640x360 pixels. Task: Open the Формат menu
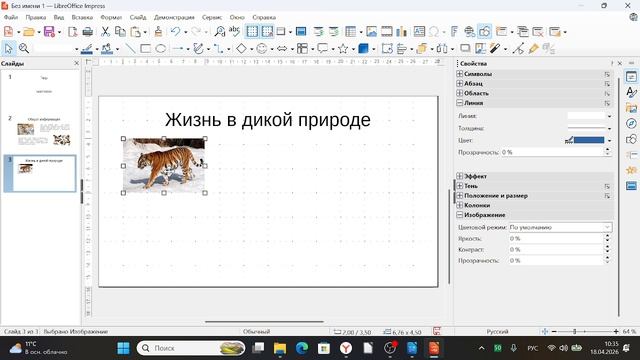111,17
